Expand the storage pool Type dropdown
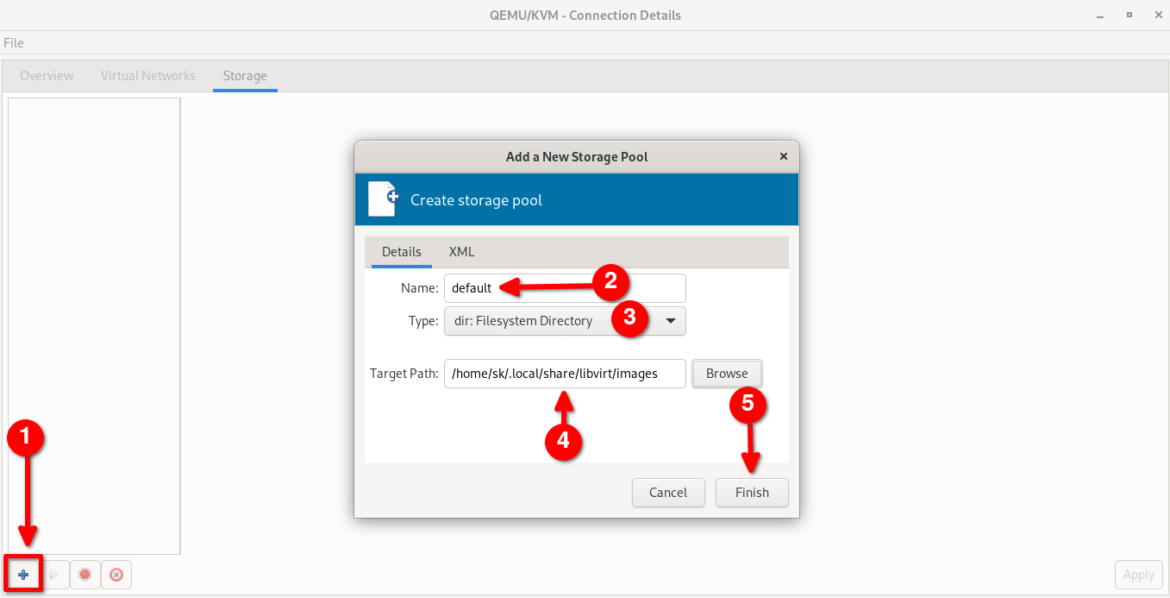 click(671, 321)
